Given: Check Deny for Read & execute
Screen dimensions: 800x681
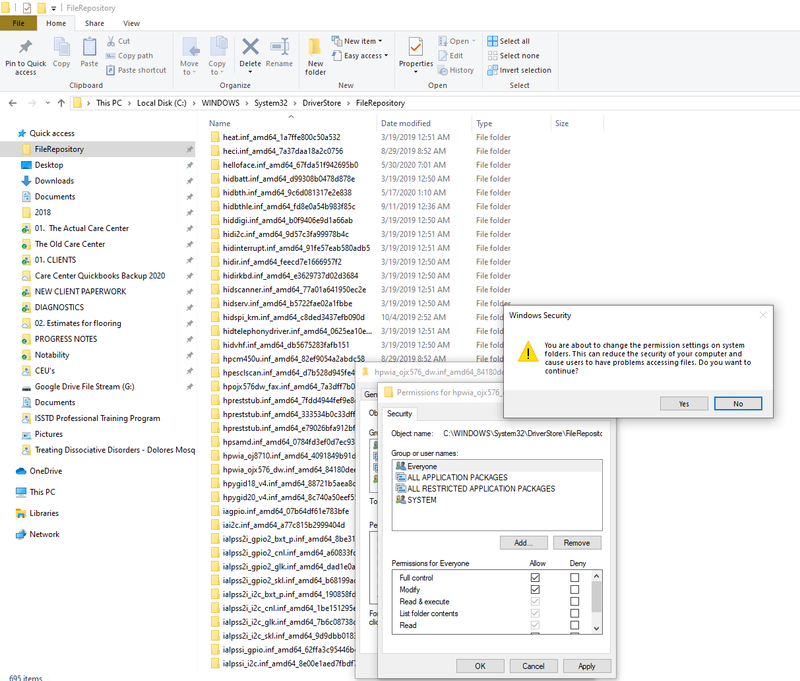Looking at the screenshot, I should [x=574, y=602].
